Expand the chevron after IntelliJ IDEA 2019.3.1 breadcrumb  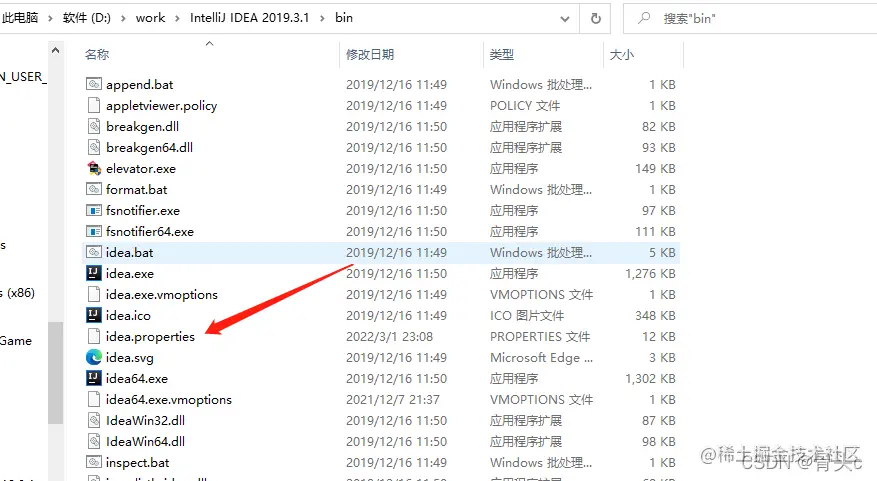pos(322,18)
